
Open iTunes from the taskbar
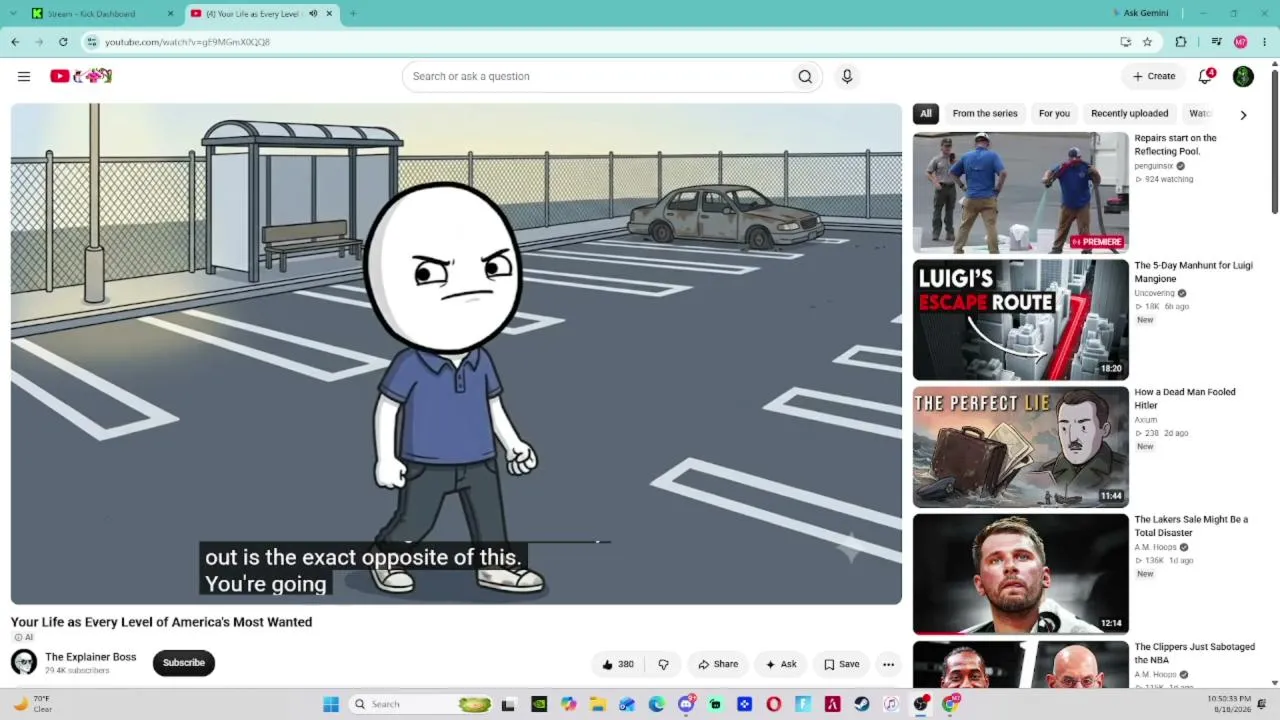tap(890, 704)
